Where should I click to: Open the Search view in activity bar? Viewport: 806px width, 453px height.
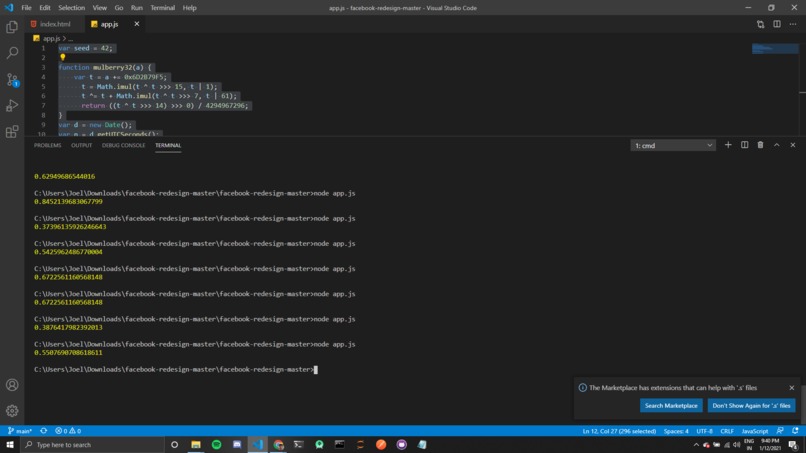(12, 53)
